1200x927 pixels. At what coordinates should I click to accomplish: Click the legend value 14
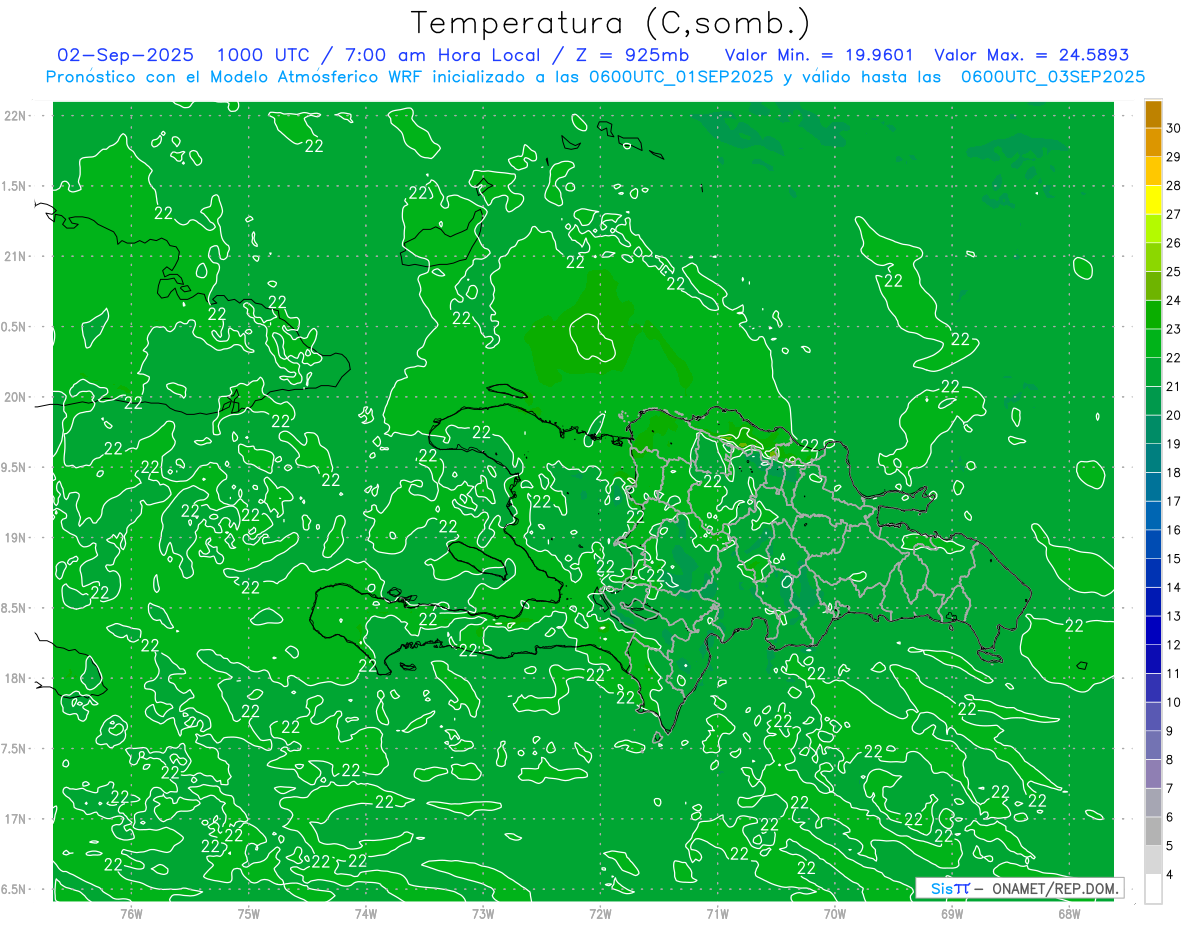[1174, 587]
